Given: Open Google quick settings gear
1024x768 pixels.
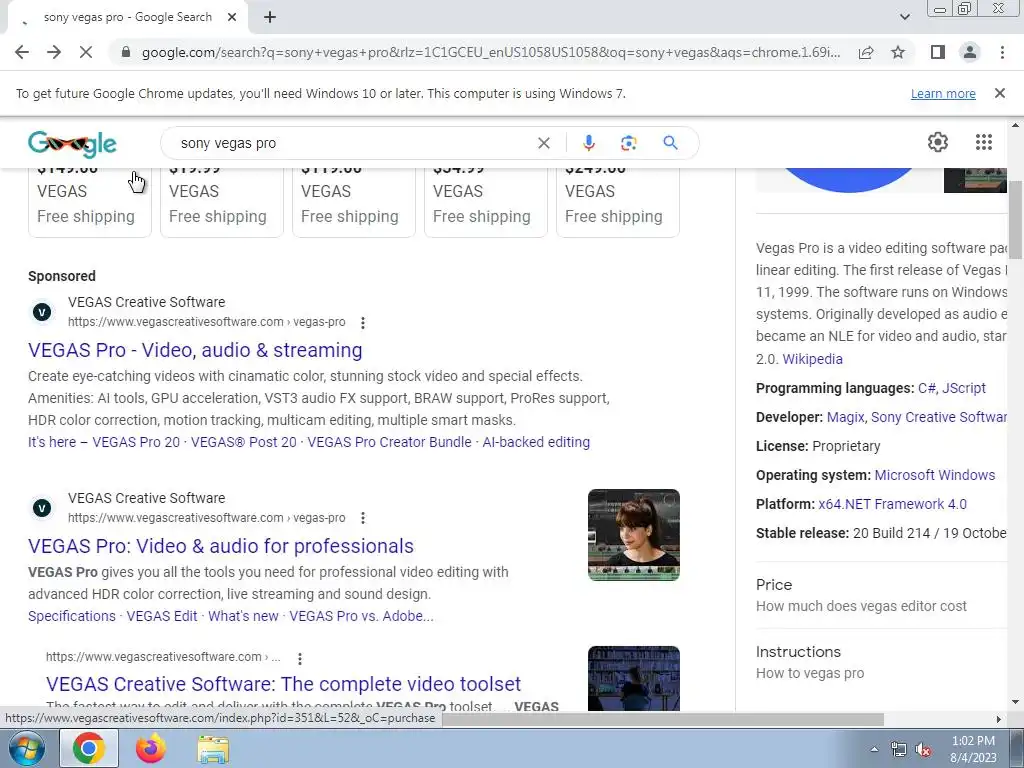Looking at the screenshot, I should coord(938,142).
